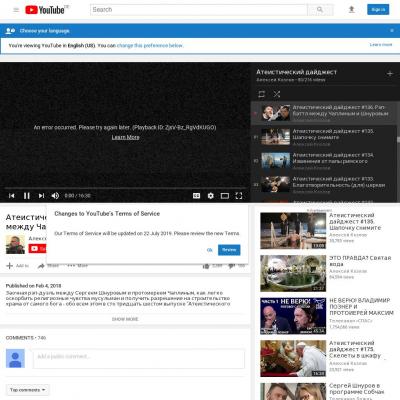
Task: Toggle playlist loop/repeat
Action: [x=262, y=94]
